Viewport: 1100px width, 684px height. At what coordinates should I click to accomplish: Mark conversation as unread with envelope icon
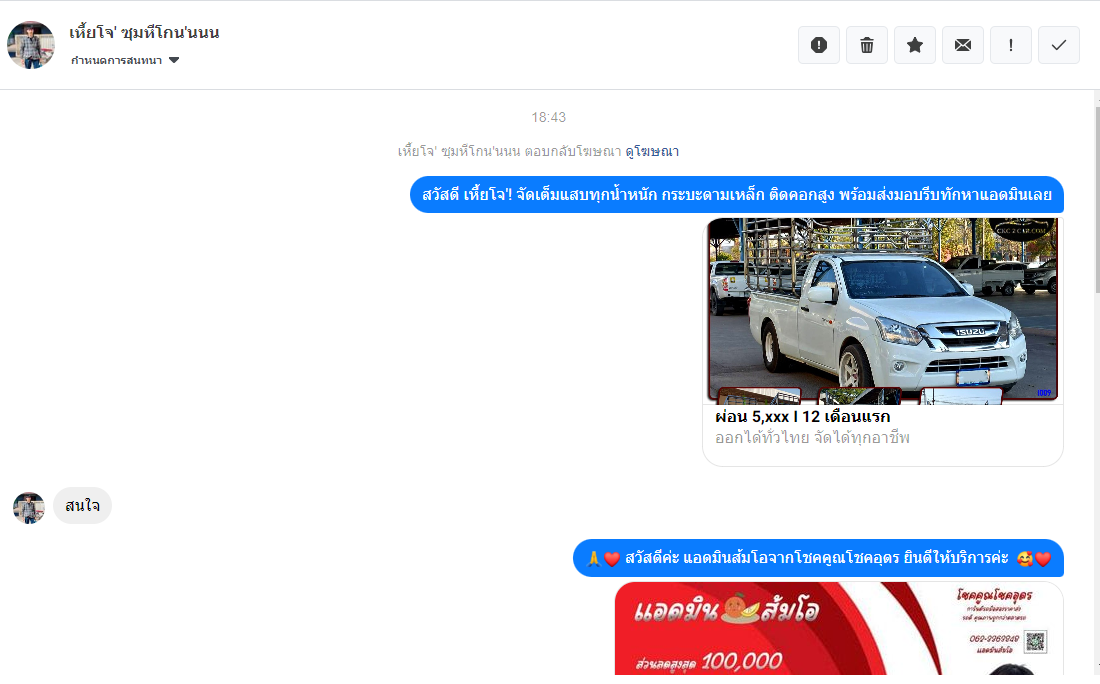pos(962,46)
